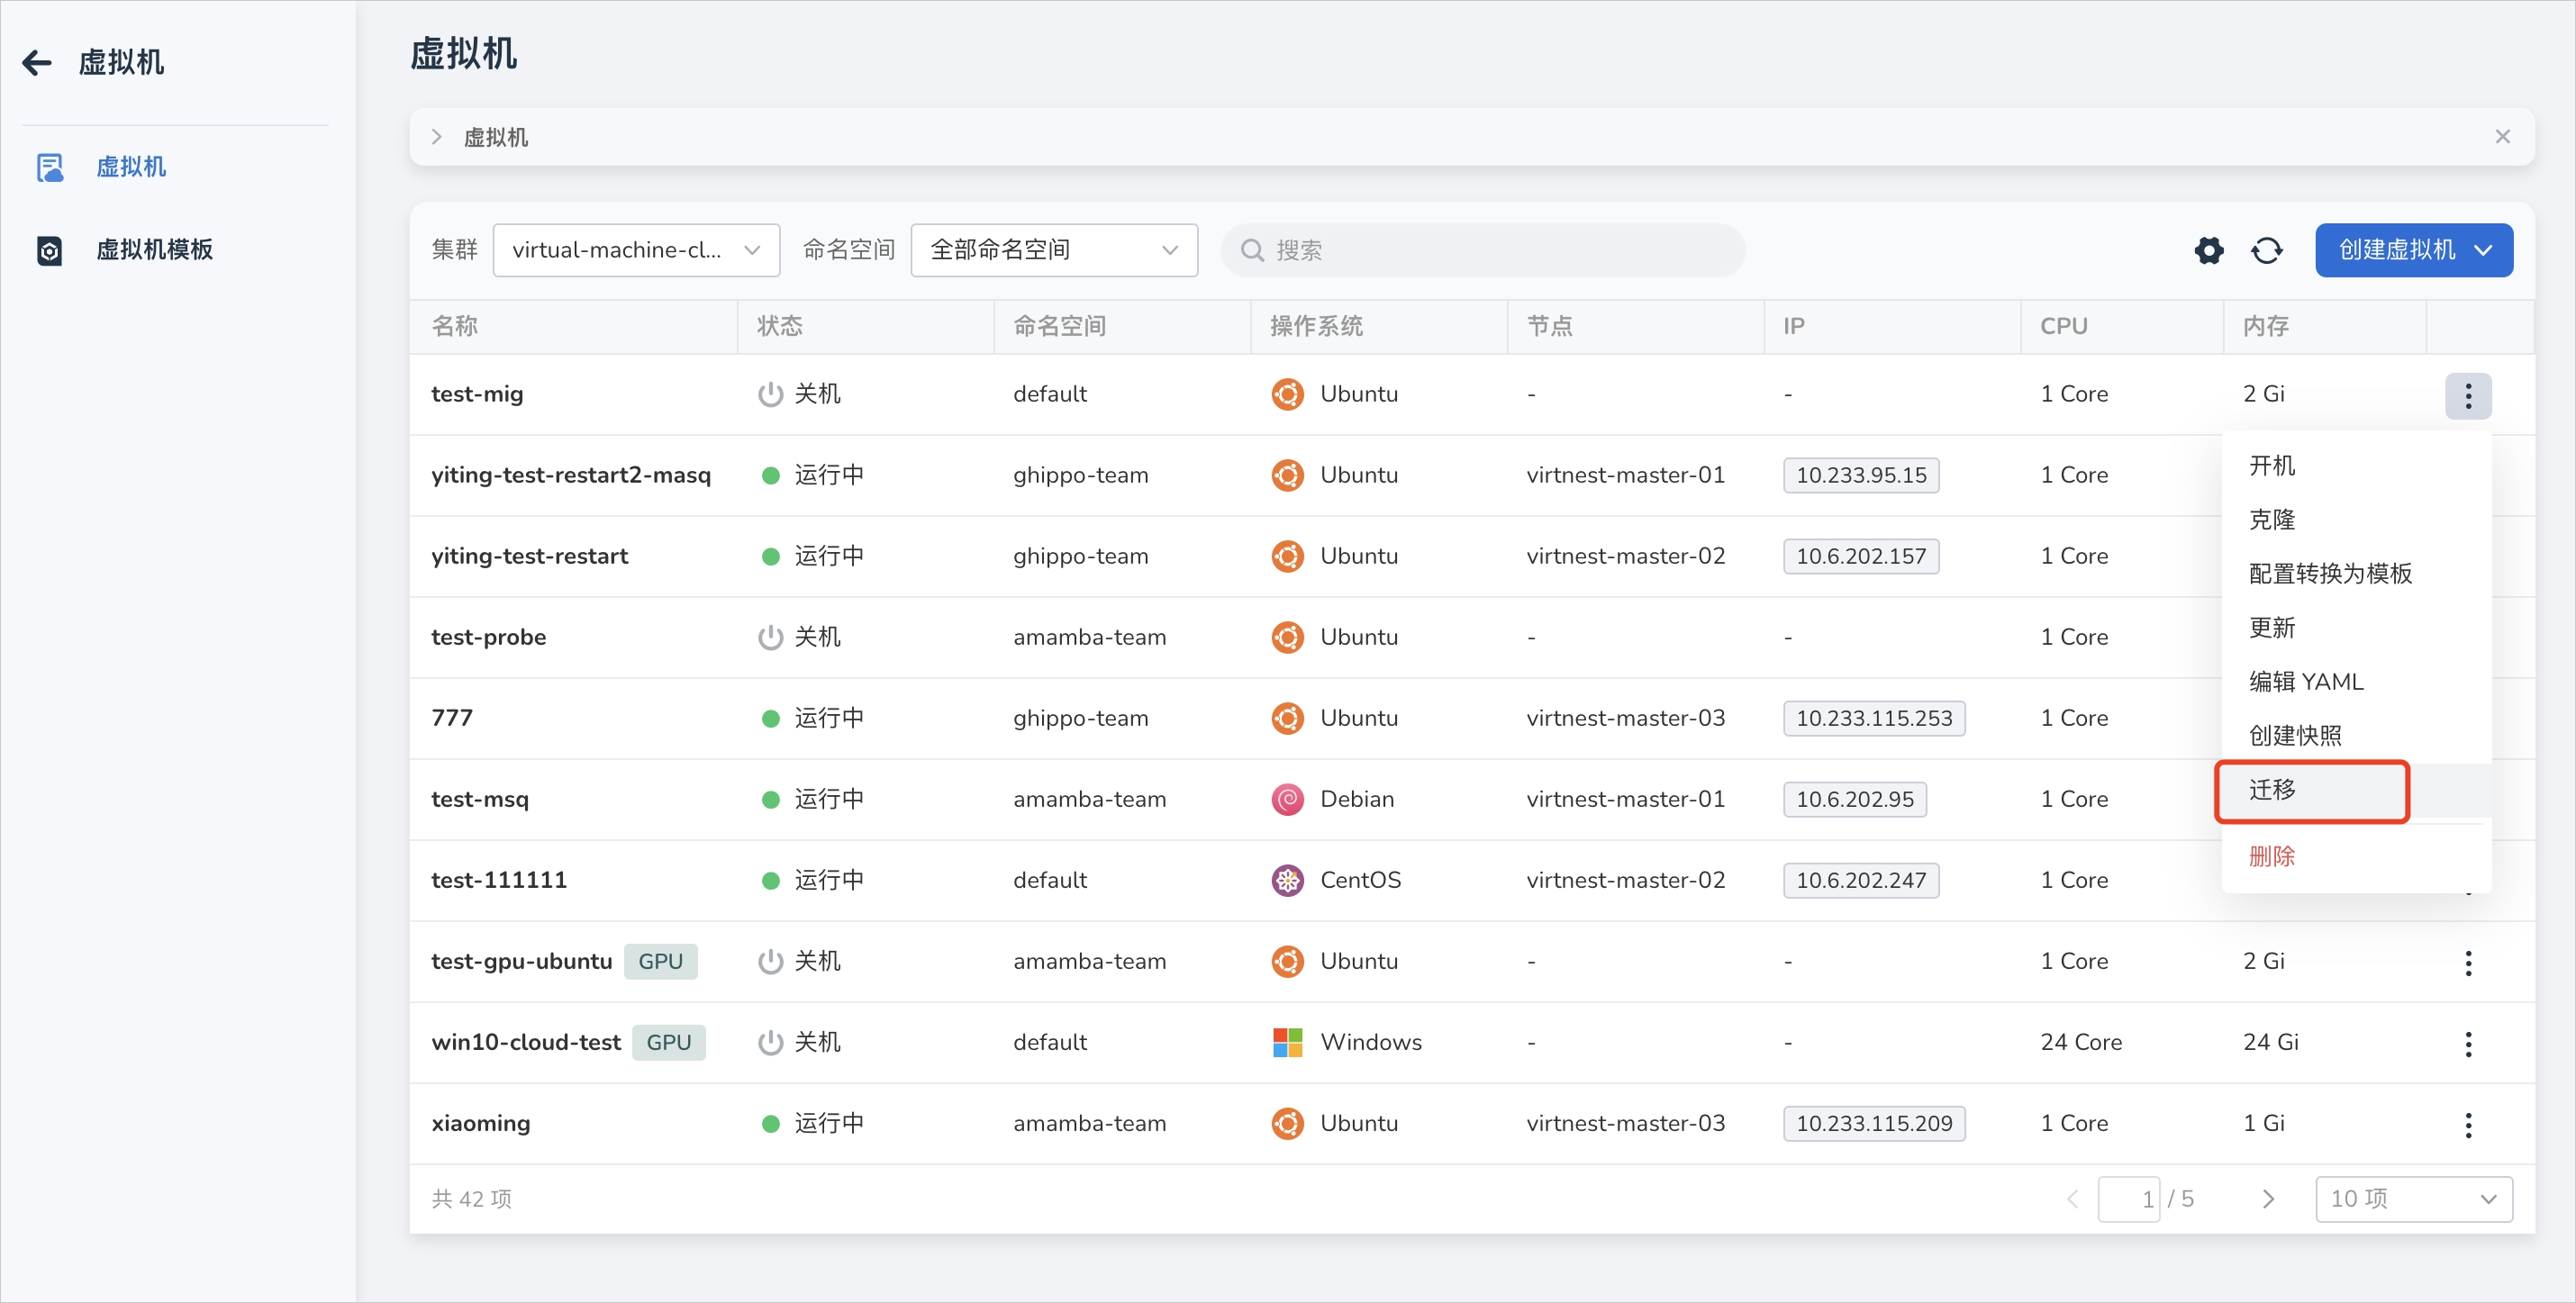2576x1303 pixels.
Task: Open the xiaoming row actions menu
Action: click(2468, 1124)
